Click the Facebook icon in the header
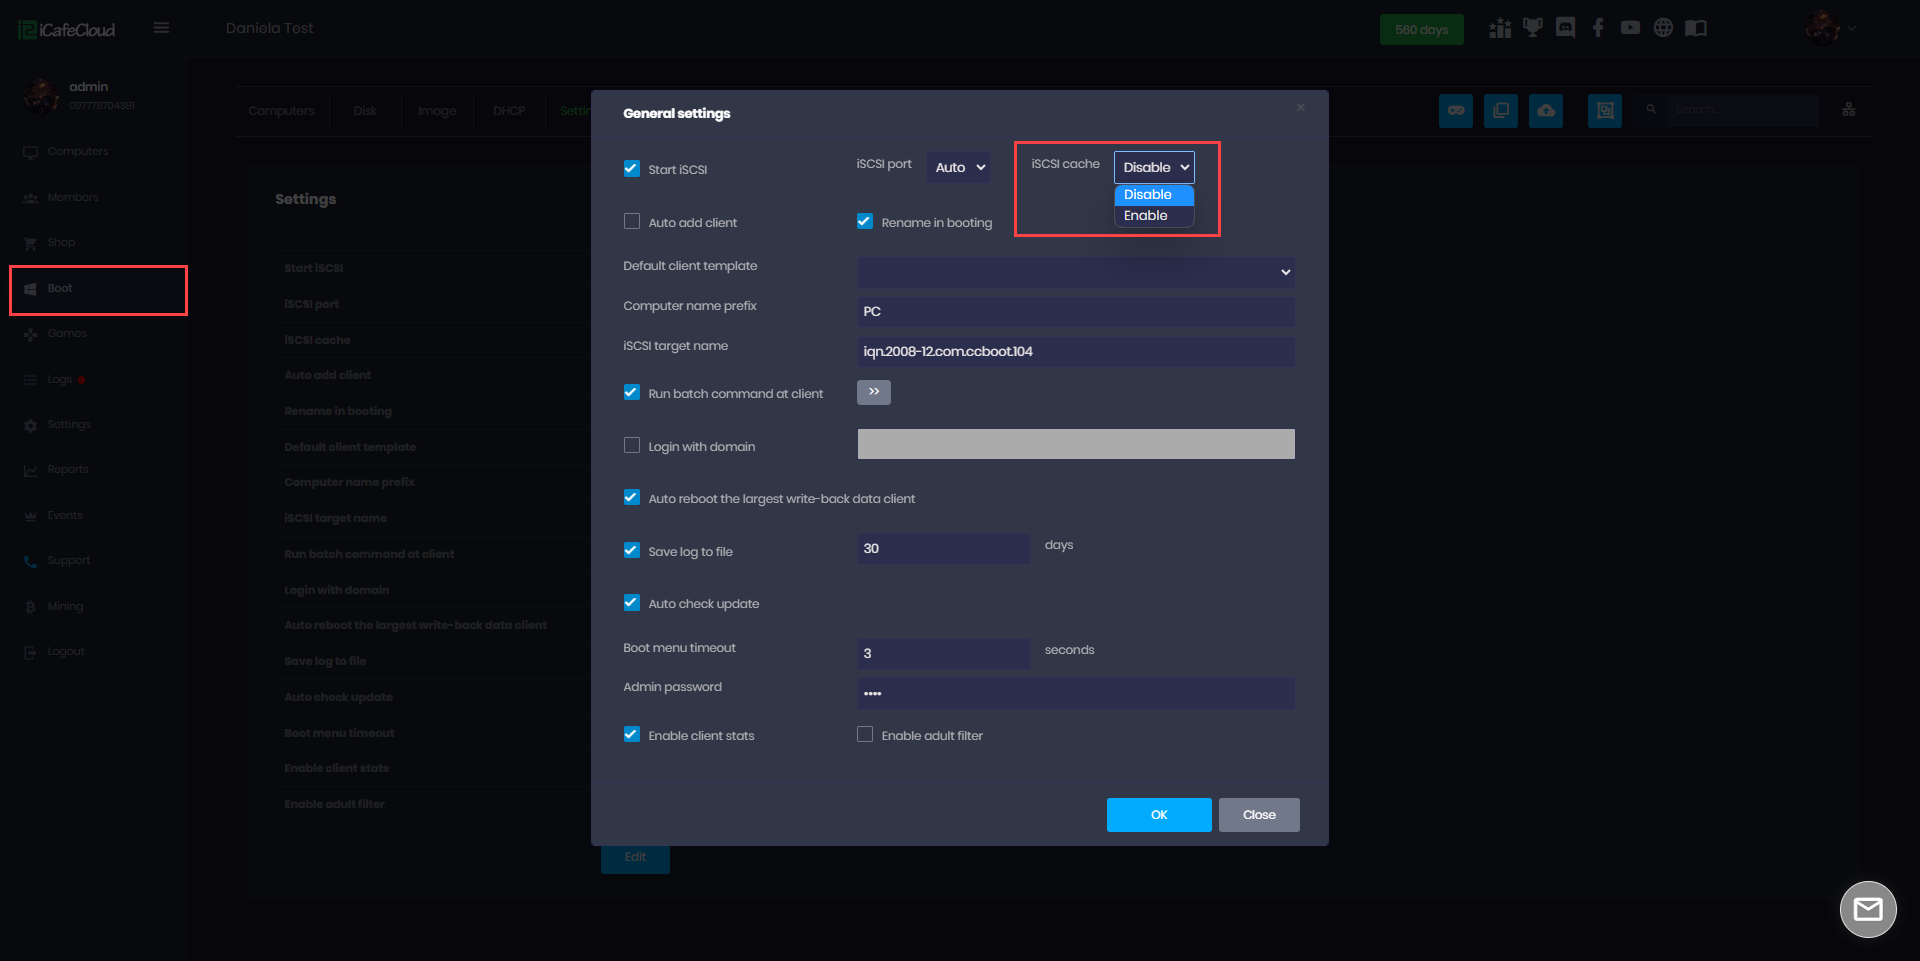Screen dimensions: 1920x961 (1598, 28)
